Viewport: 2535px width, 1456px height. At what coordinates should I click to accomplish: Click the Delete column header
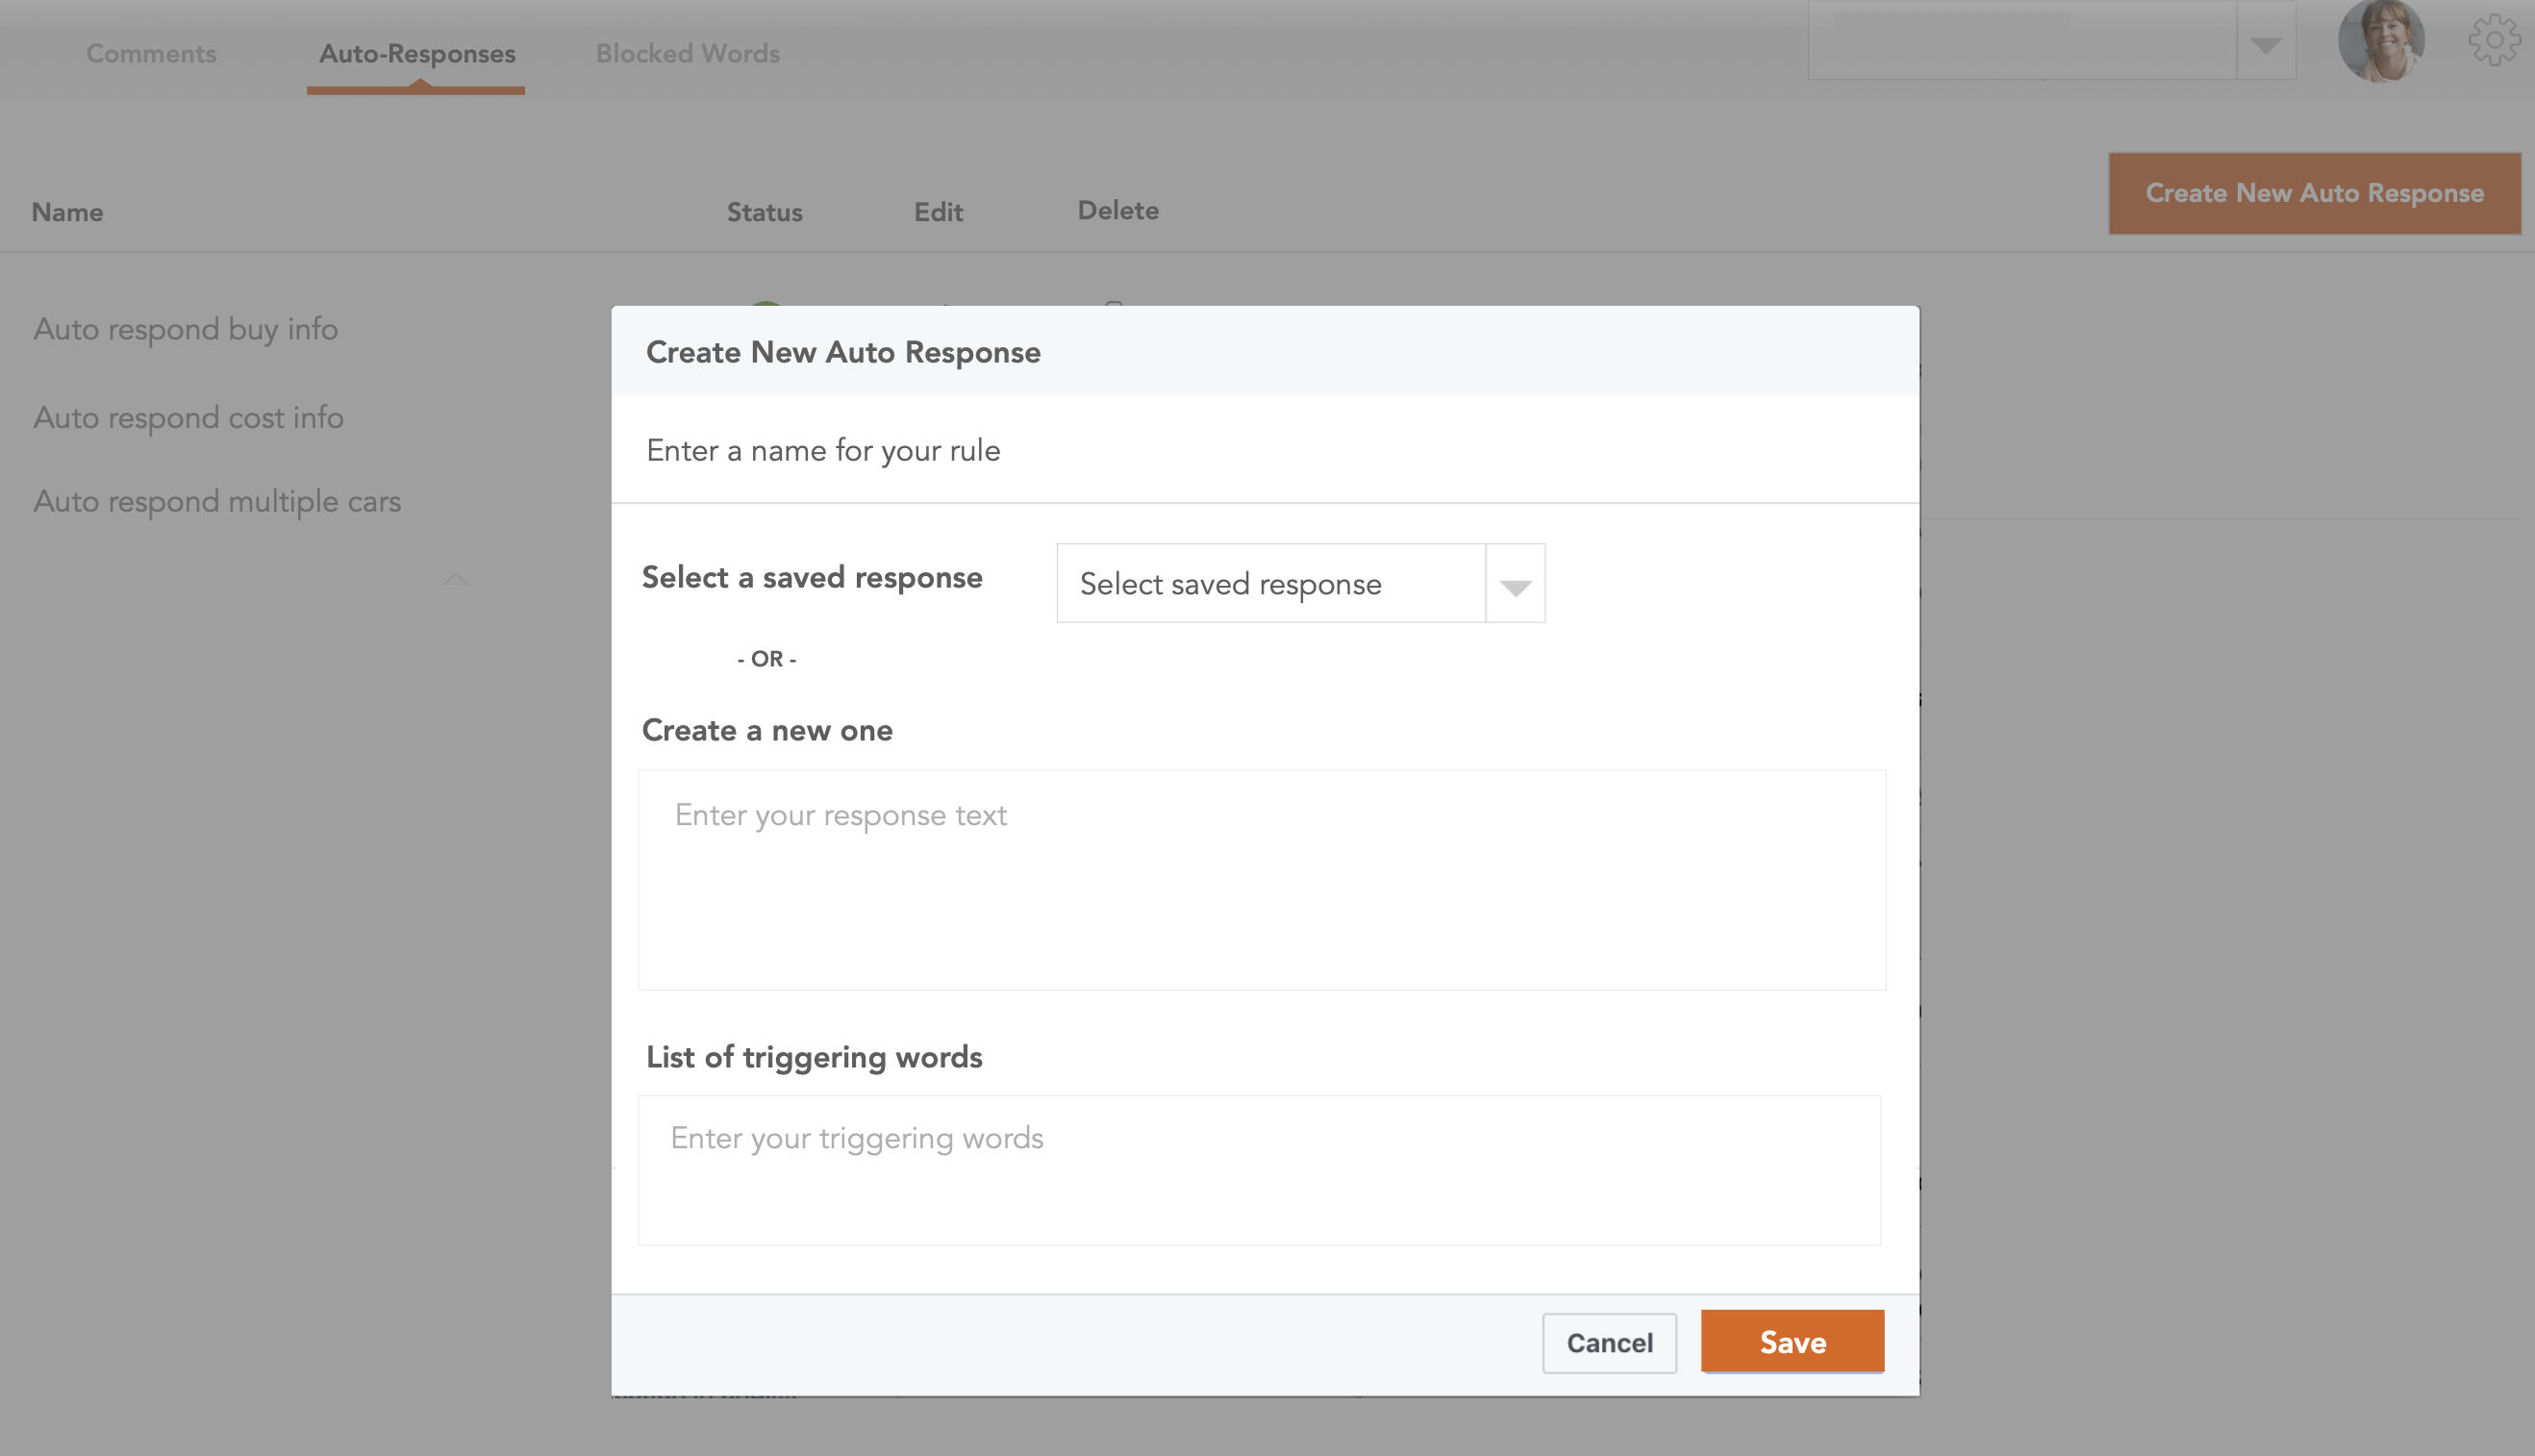coord(1118,210)
